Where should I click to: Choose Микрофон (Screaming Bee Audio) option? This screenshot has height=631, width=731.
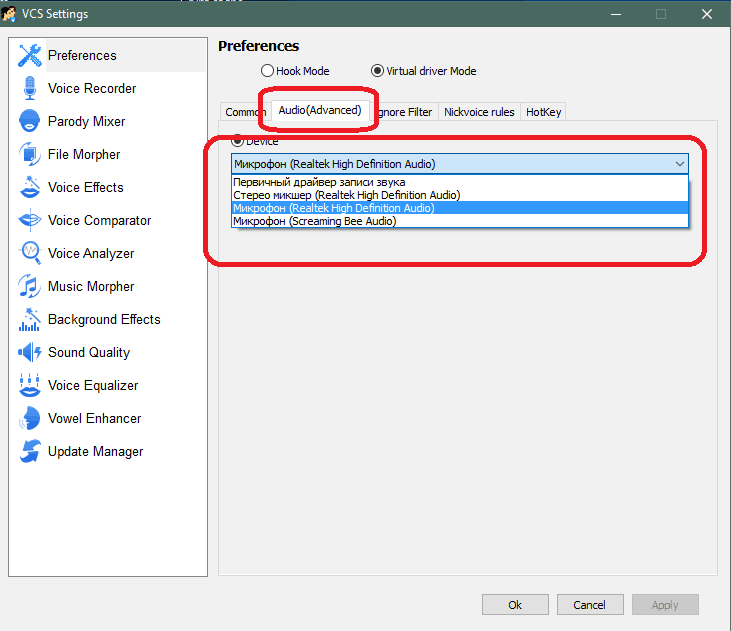tap(460, 221)
